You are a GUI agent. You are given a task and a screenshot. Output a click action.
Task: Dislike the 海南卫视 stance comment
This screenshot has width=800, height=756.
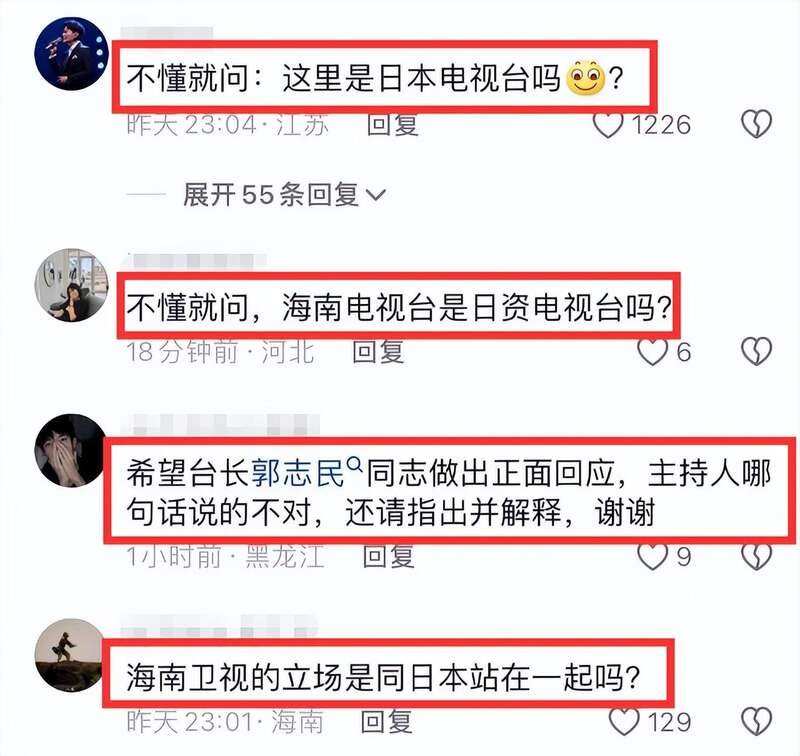coord(756,721)
